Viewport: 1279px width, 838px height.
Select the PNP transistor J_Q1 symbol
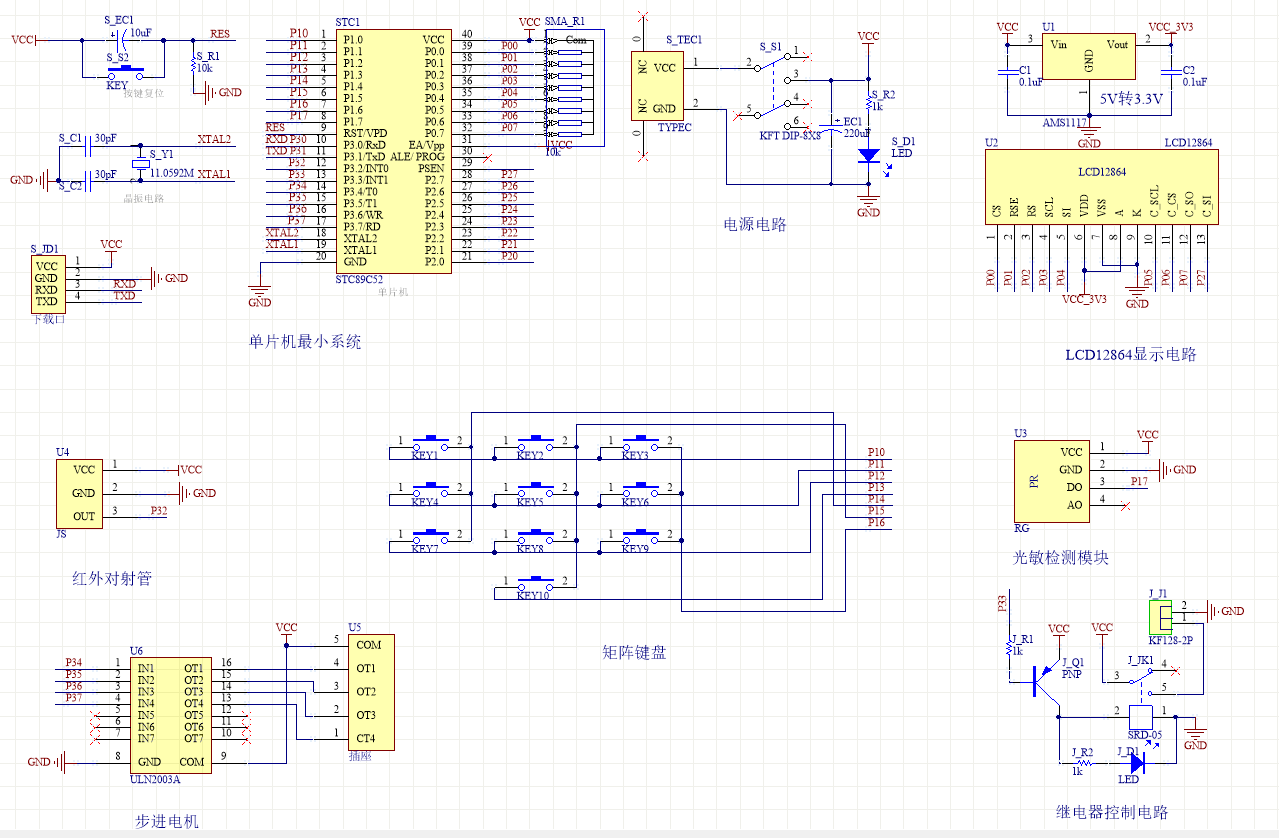[1045, 682]
